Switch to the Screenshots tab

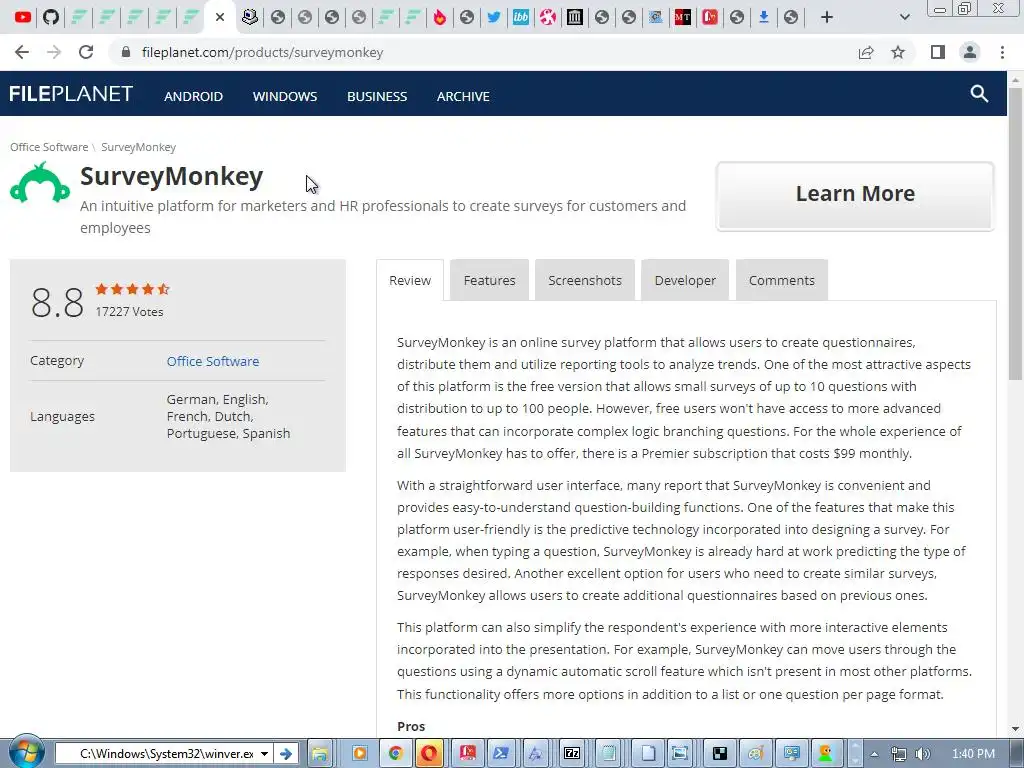click(584, 280)
